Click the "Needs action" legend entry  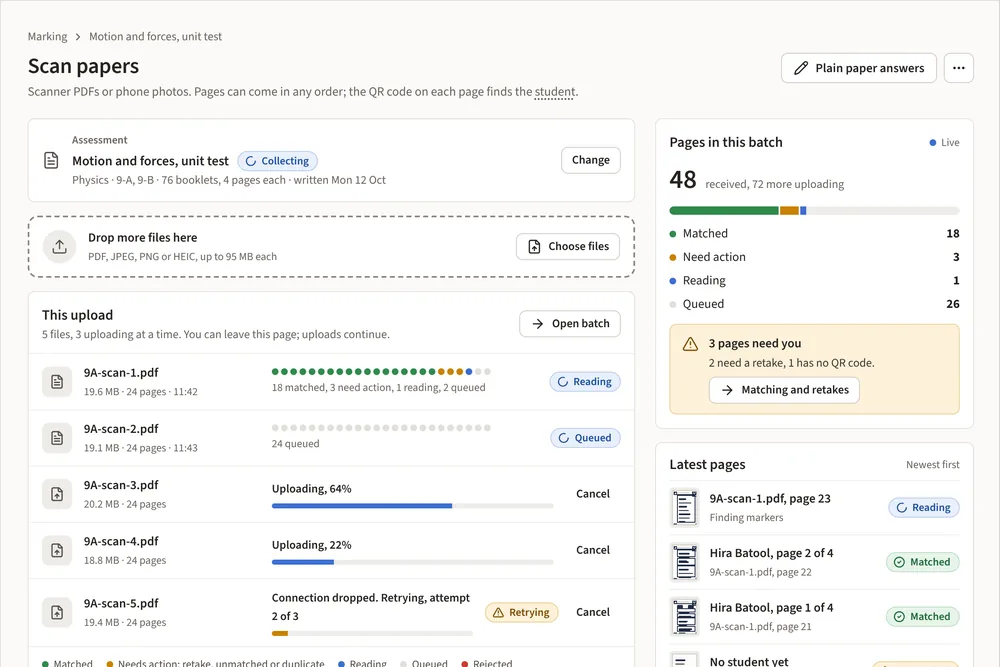[216, 663]
